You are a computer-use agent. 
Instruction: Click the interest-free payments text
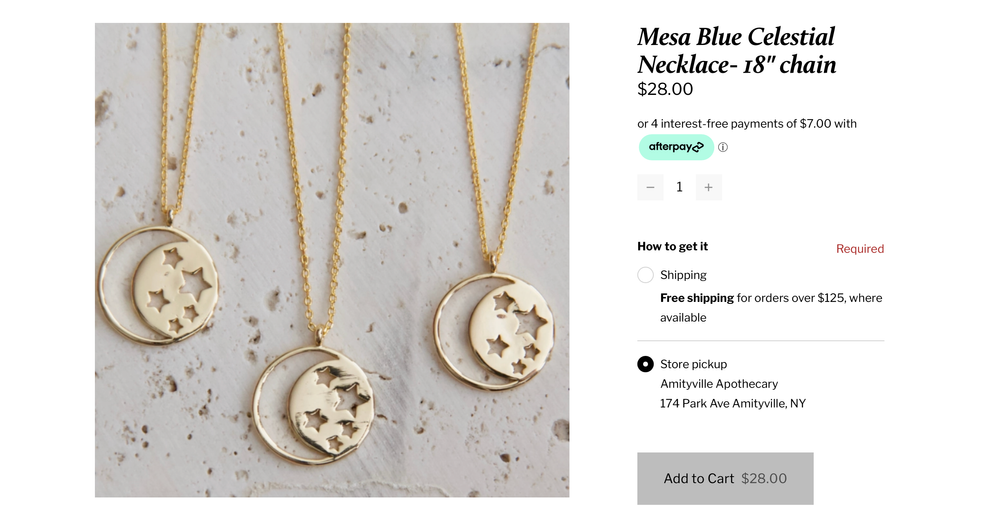point(747,124)
